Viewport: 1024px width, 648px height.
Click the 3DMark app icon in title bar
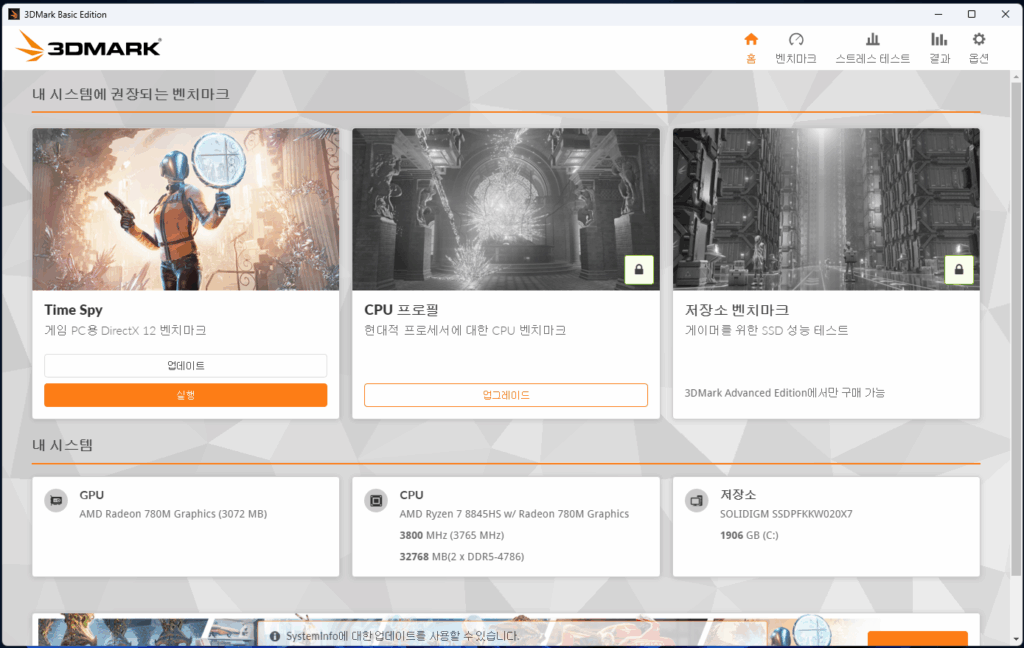[13, 14]
